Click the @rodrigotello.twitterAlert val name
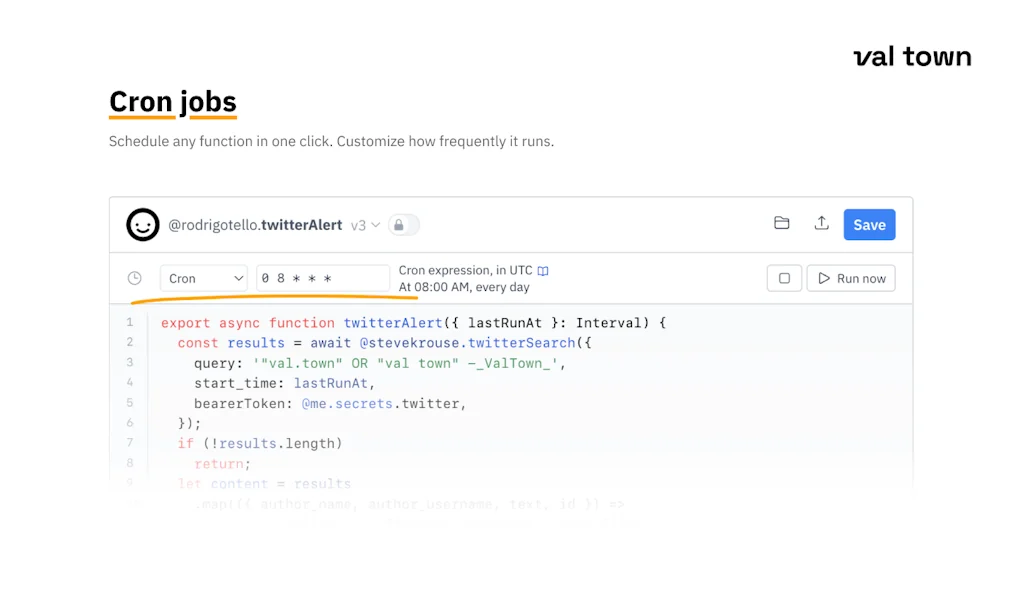Image resolution: width=1024 pixels, height=613 pixels. (x=255, y=225)
